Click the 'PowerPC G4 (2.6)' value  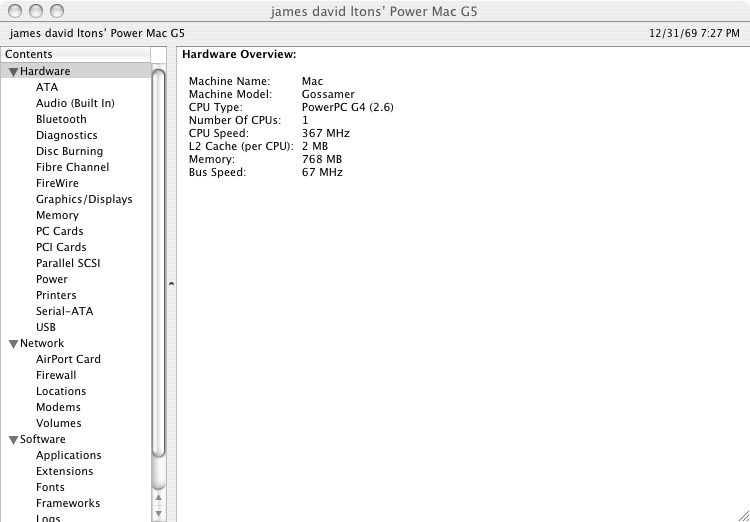[x=348, y=107]
